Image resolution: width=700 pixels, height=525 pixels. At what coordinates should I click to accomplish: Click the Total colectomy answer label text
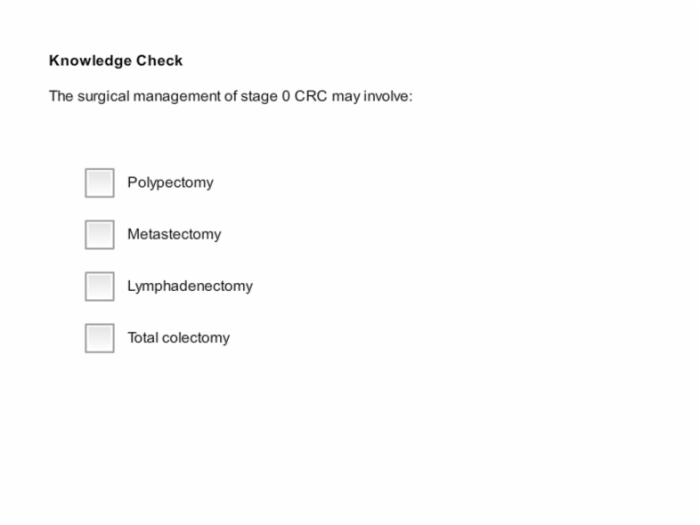click(179, 338)
